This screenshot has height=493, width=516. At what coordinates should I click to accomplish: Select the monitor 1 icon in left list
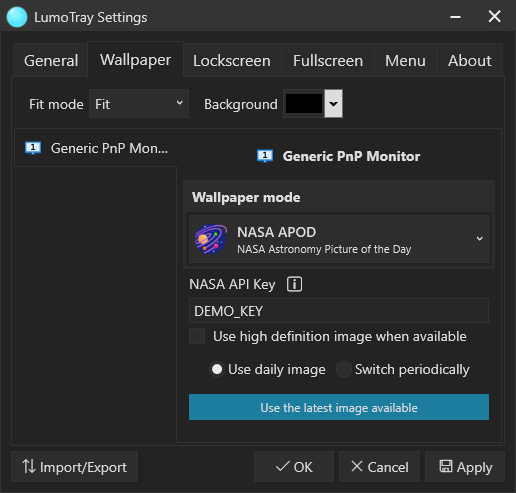click(x=33, y=148)
